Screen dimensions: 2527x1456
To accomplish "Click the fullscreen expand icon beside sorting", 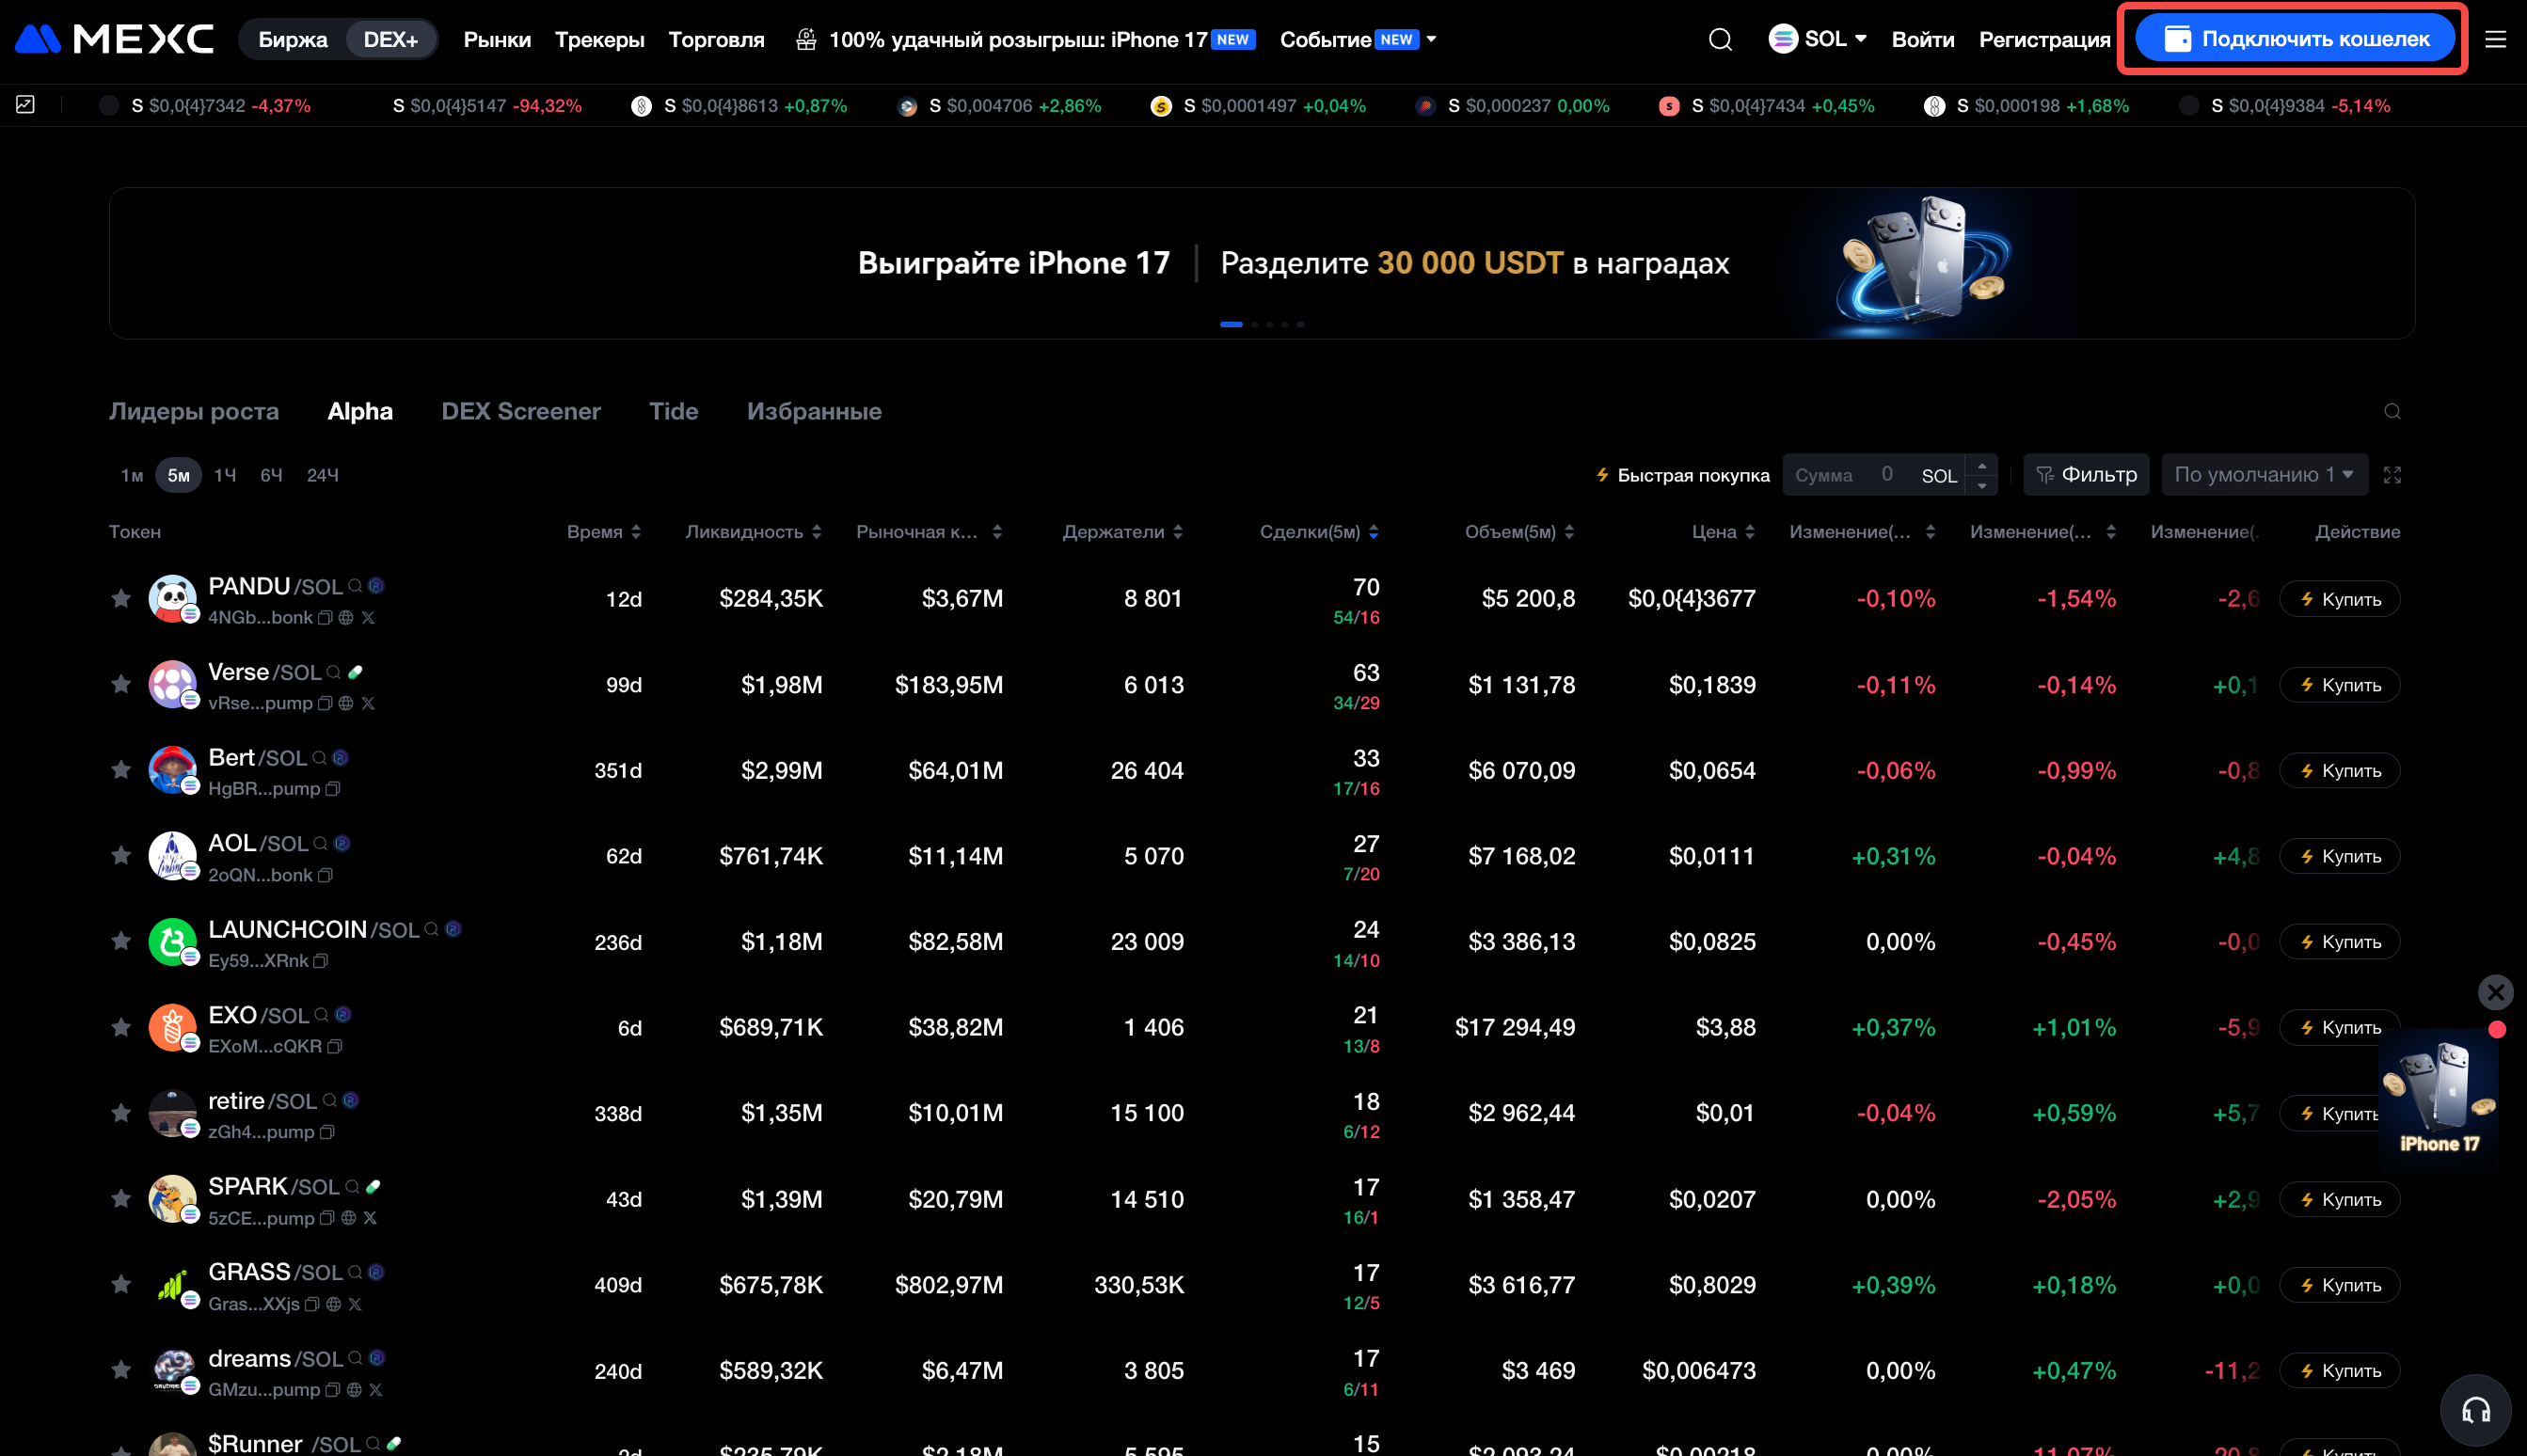I will pos(2392,475).
